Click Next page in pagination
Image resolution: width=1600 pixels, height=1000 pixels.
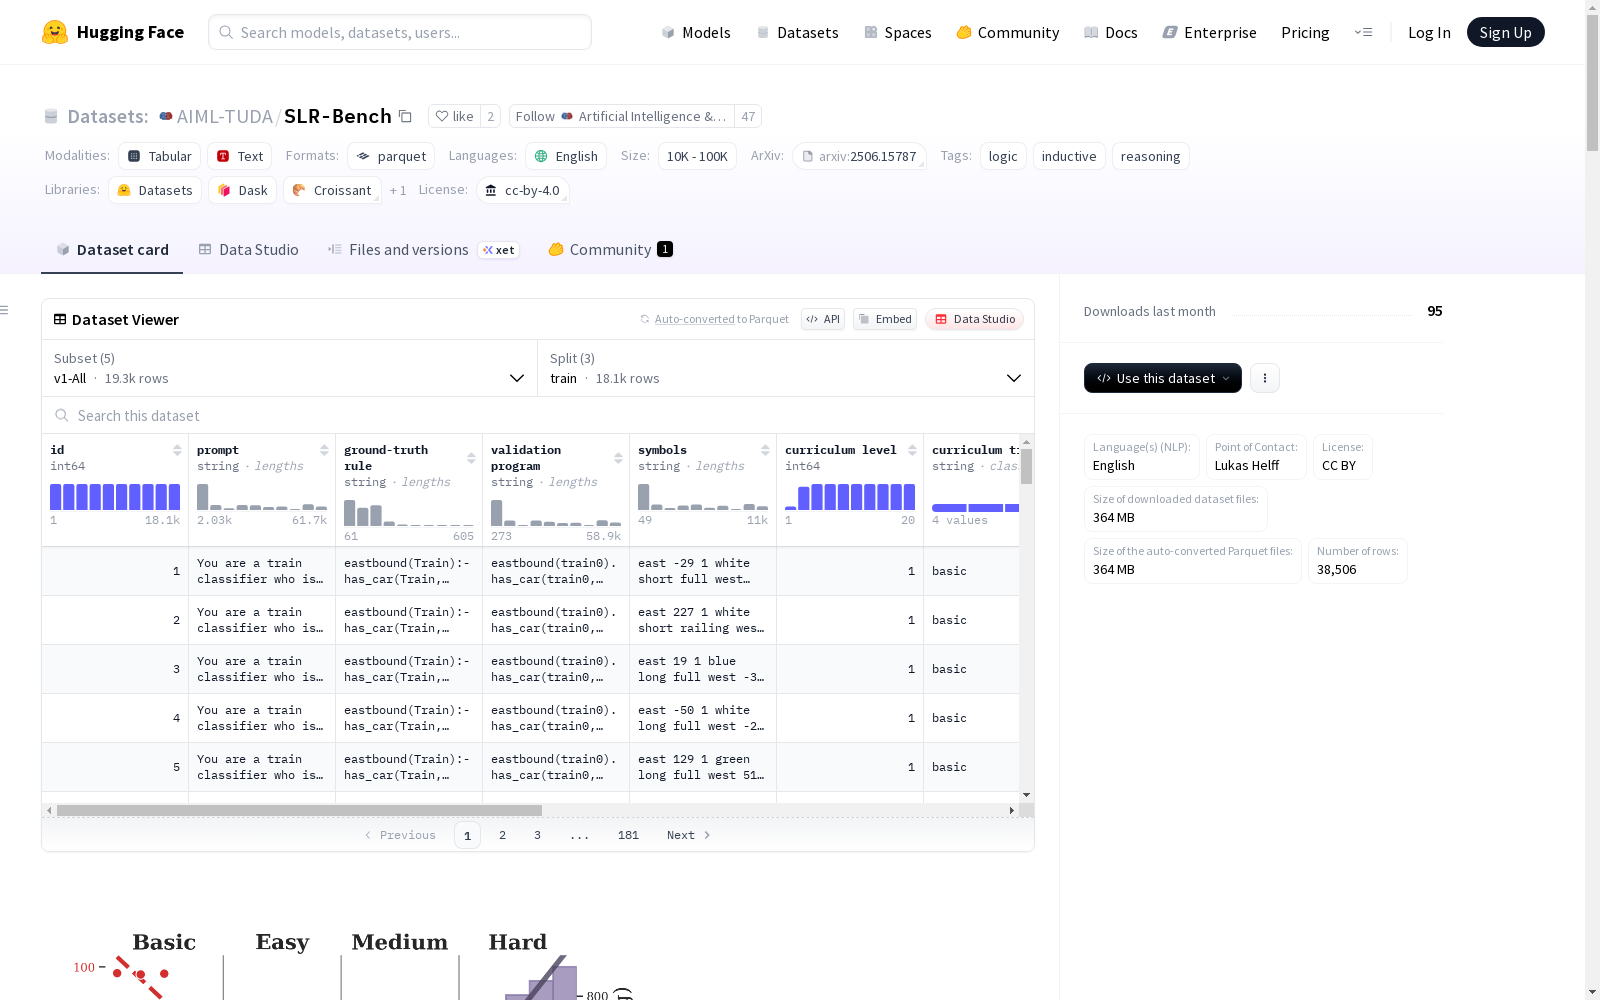point(689,835)
